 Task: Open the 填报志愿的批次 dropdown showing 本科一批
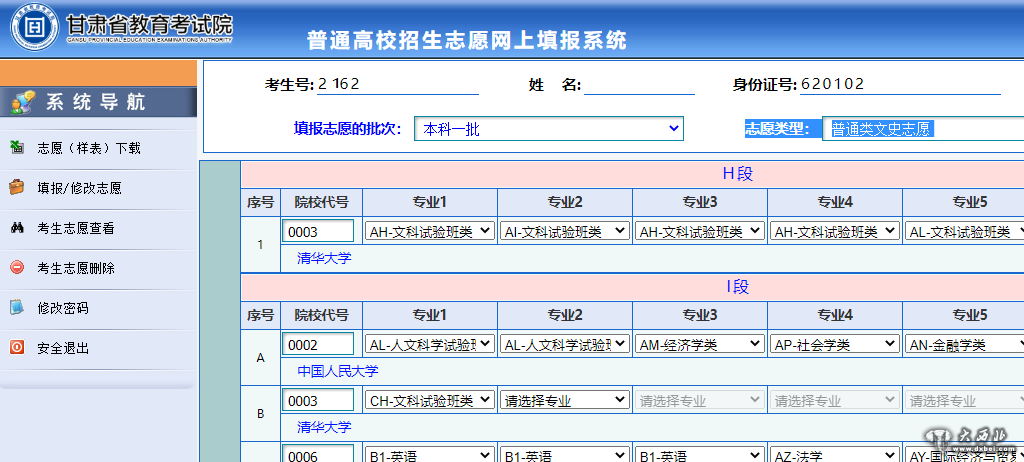click(x=548, y=129)
